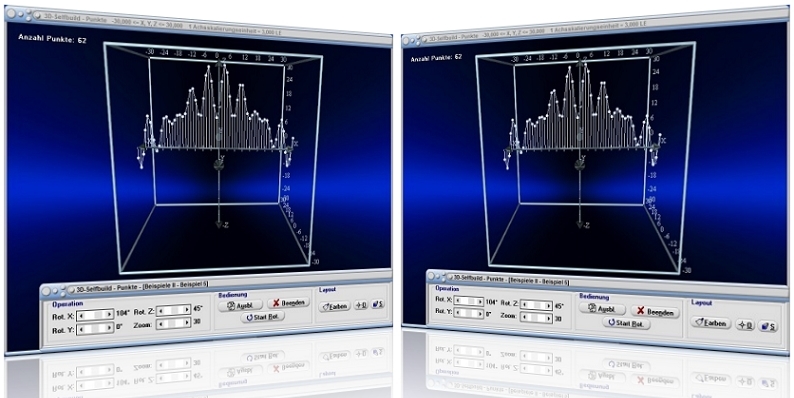Click the 104° Rot. X value, left window
Image resolution: width=794 pixels, height=398 pixels.
123,313
